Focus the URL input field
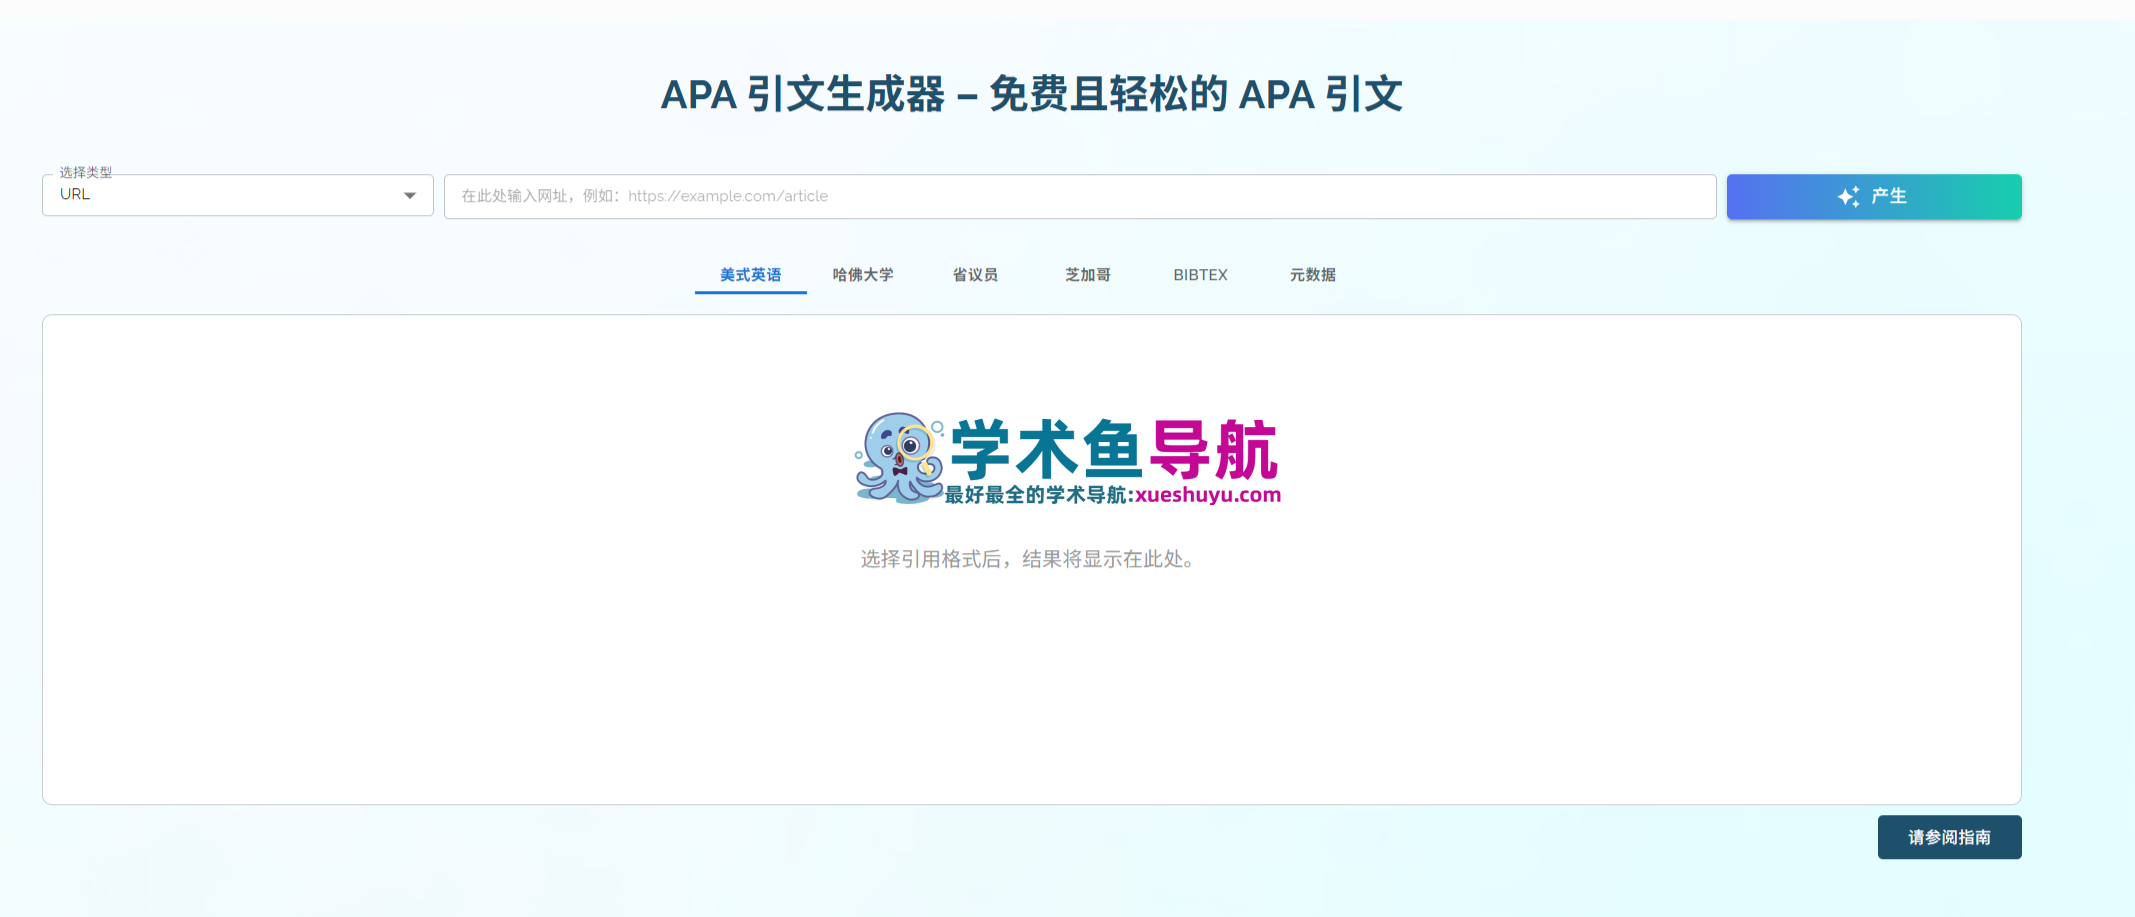The height and width of the screenshot is (917, 2135). tap(1080, 196)
